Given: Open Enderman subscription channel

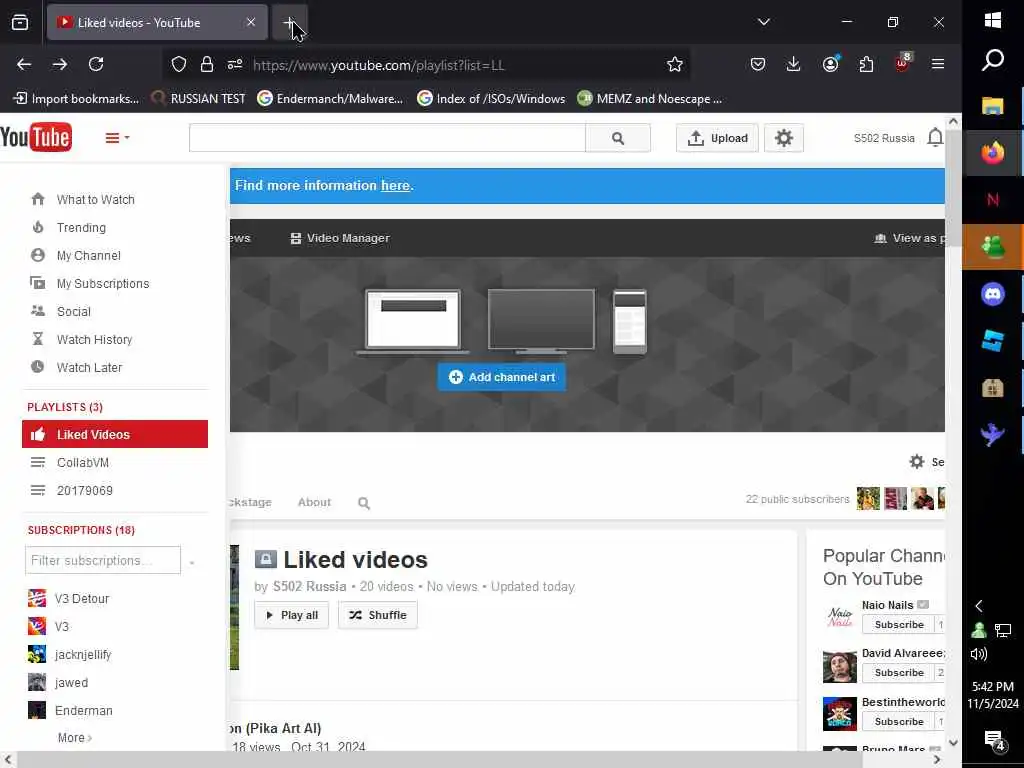Looking at the screenshot, I should pyautogui.click(x=84, y=711).
